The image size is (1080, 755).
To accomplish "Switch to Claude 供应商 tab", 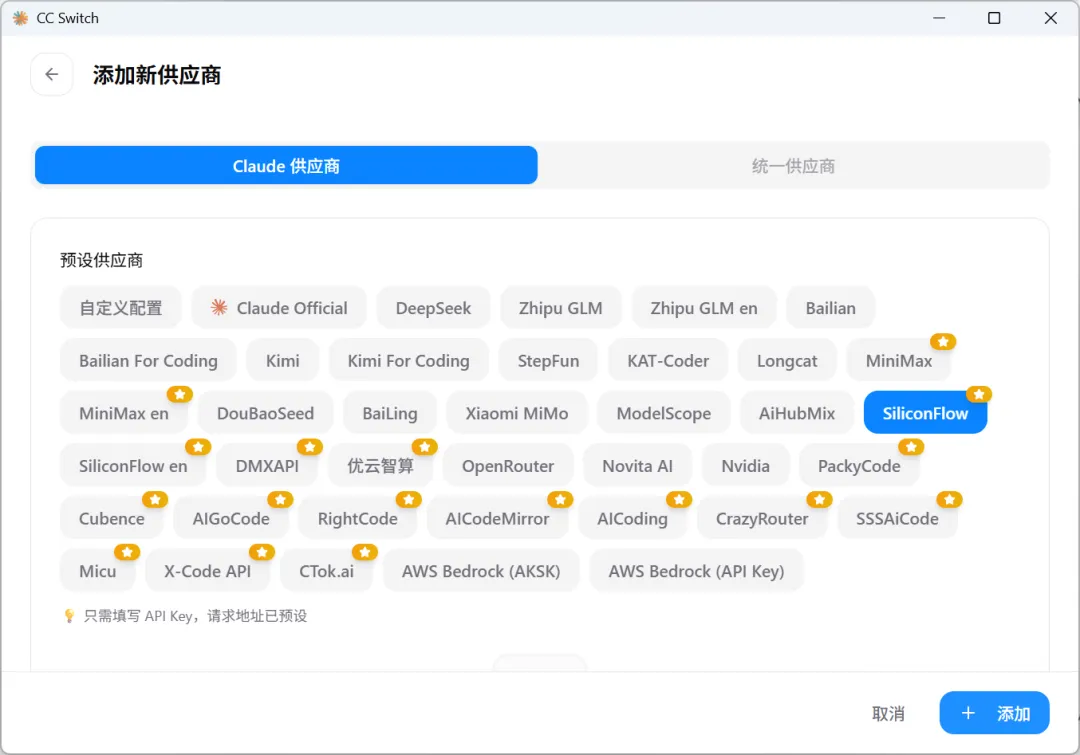I will (x=286, y=165).
